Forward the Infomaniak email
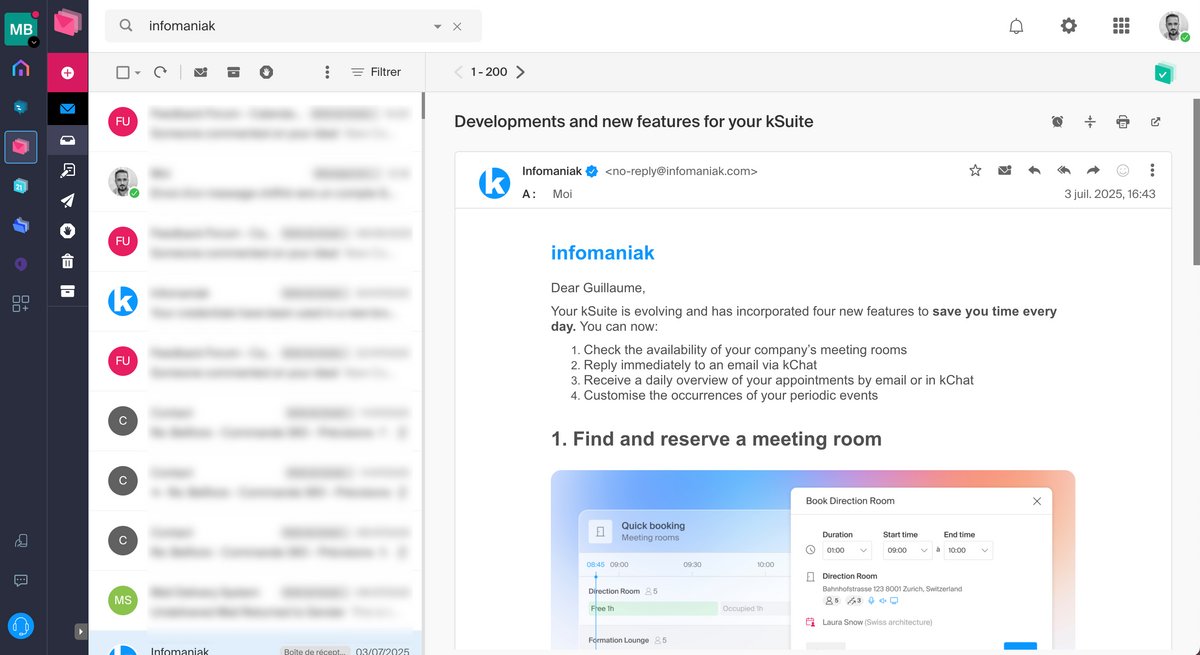The image size is (1200, 655). pos(1093,171)
